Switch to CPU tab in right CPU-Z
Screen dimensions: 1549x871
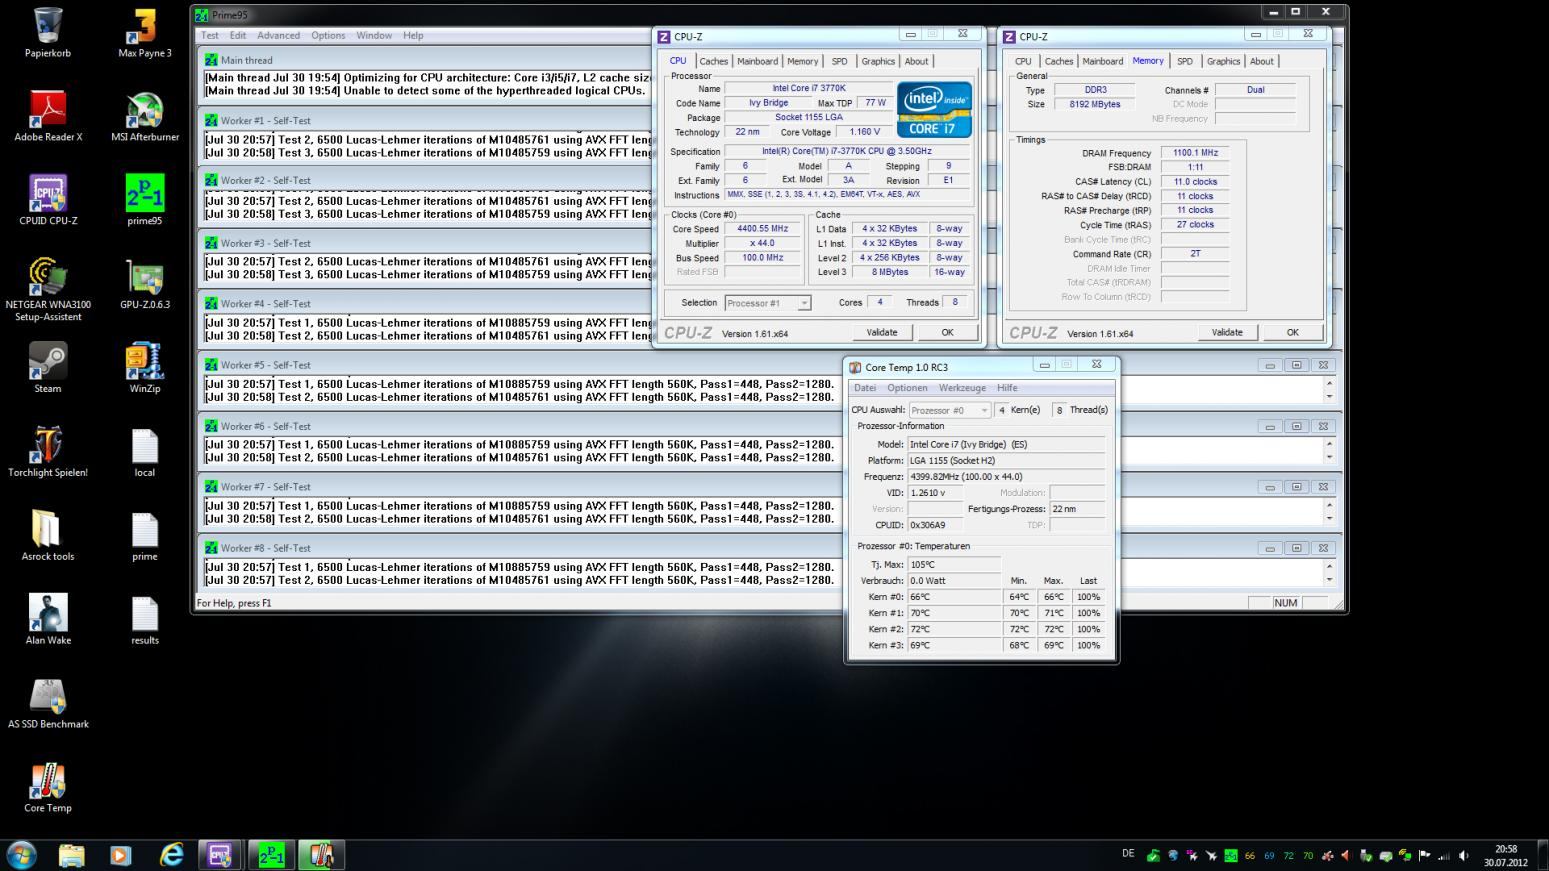click(x=1023, y=61)
